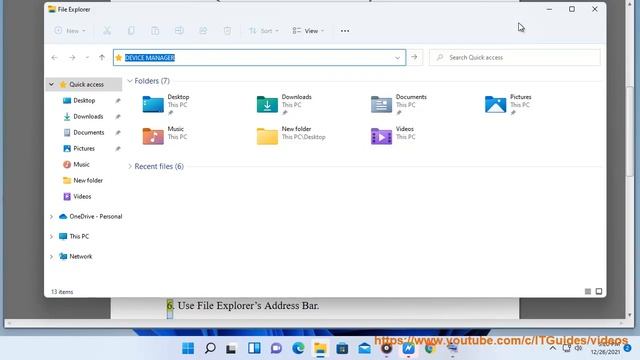
Task: Click the 13 items status text
Action: [62, 292]
